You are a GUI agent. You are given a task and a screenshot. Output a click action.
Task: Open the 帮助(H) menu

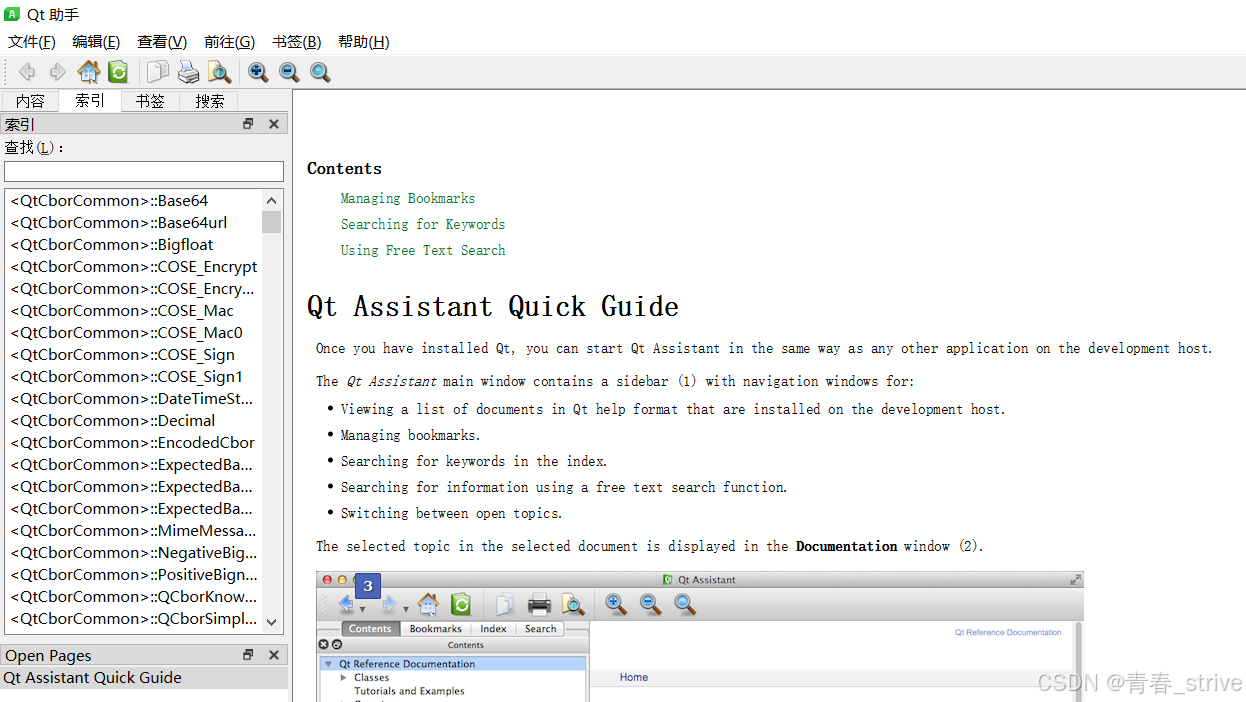363,42
